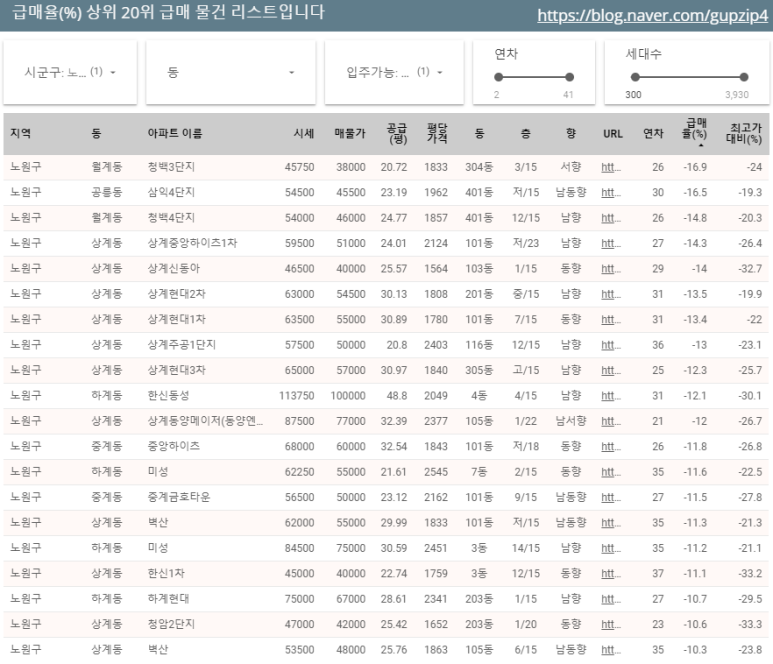The width and height of the screenshot is (773, 664).
Task: Sort by the 최고가대비(%) column header
Action: click(x=744, y=133)
